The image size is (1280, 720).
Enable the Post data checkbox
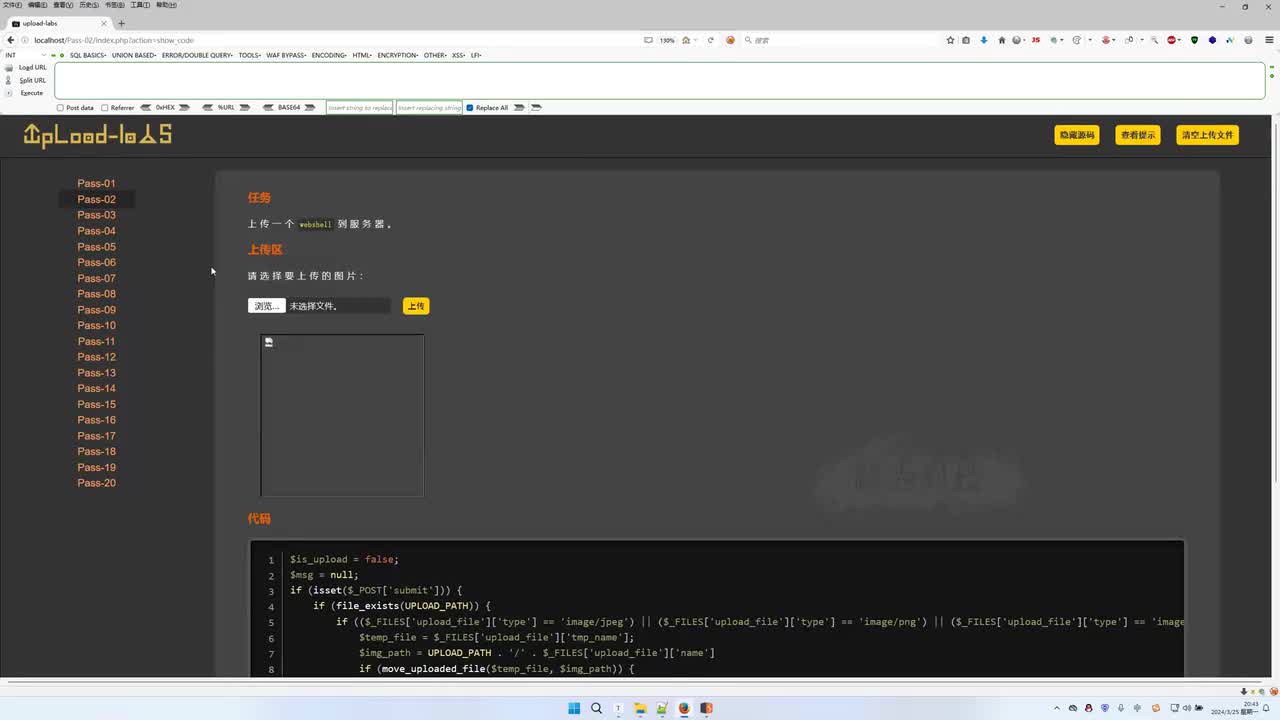click(60, 108)
